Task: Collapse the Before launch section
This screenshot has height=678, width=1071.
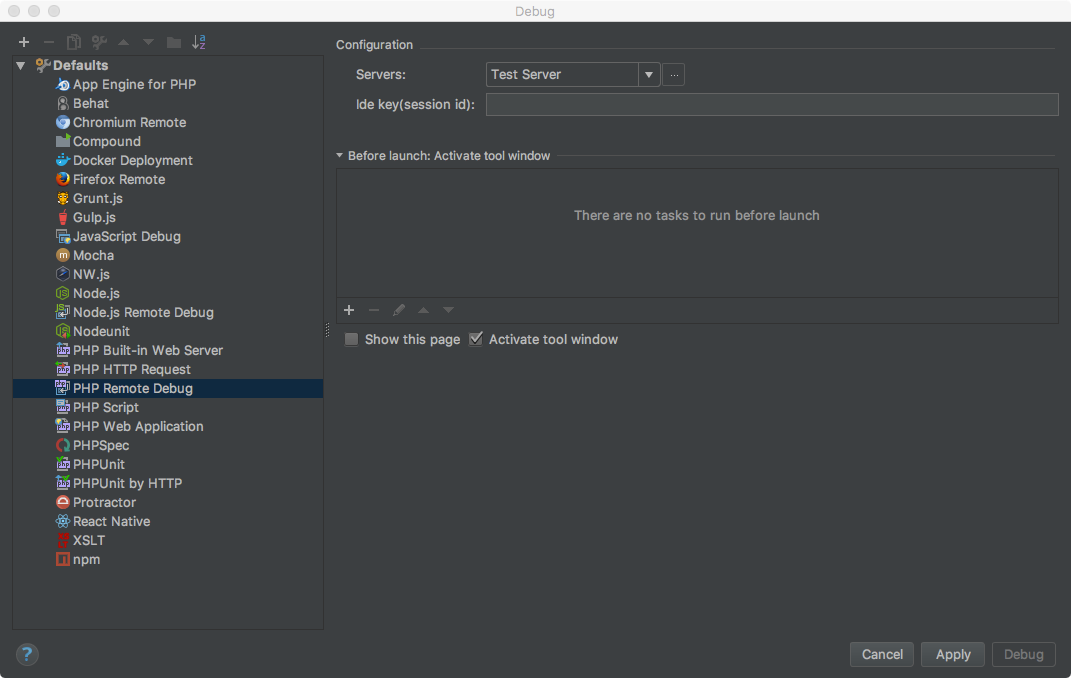Action: click(340, 156)
